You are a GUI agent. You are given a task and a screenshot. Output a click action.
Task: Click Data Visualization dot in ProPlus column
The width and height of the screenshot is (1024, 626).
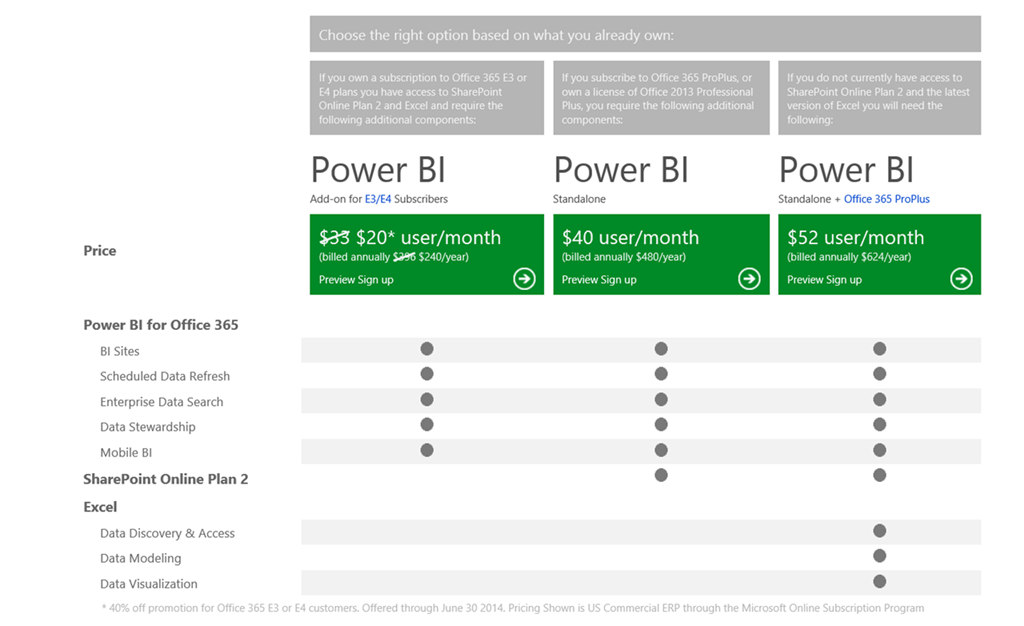pyautogui.click(x=880, y=581)
